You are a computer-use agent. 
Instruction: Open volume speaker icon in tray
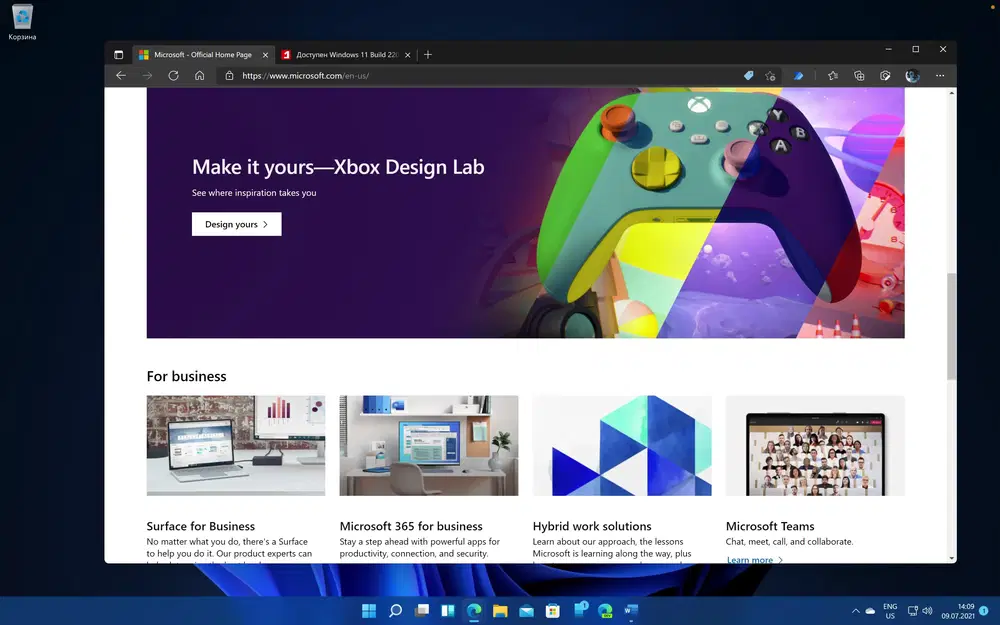pyautogui.click(x=927, y=611)
